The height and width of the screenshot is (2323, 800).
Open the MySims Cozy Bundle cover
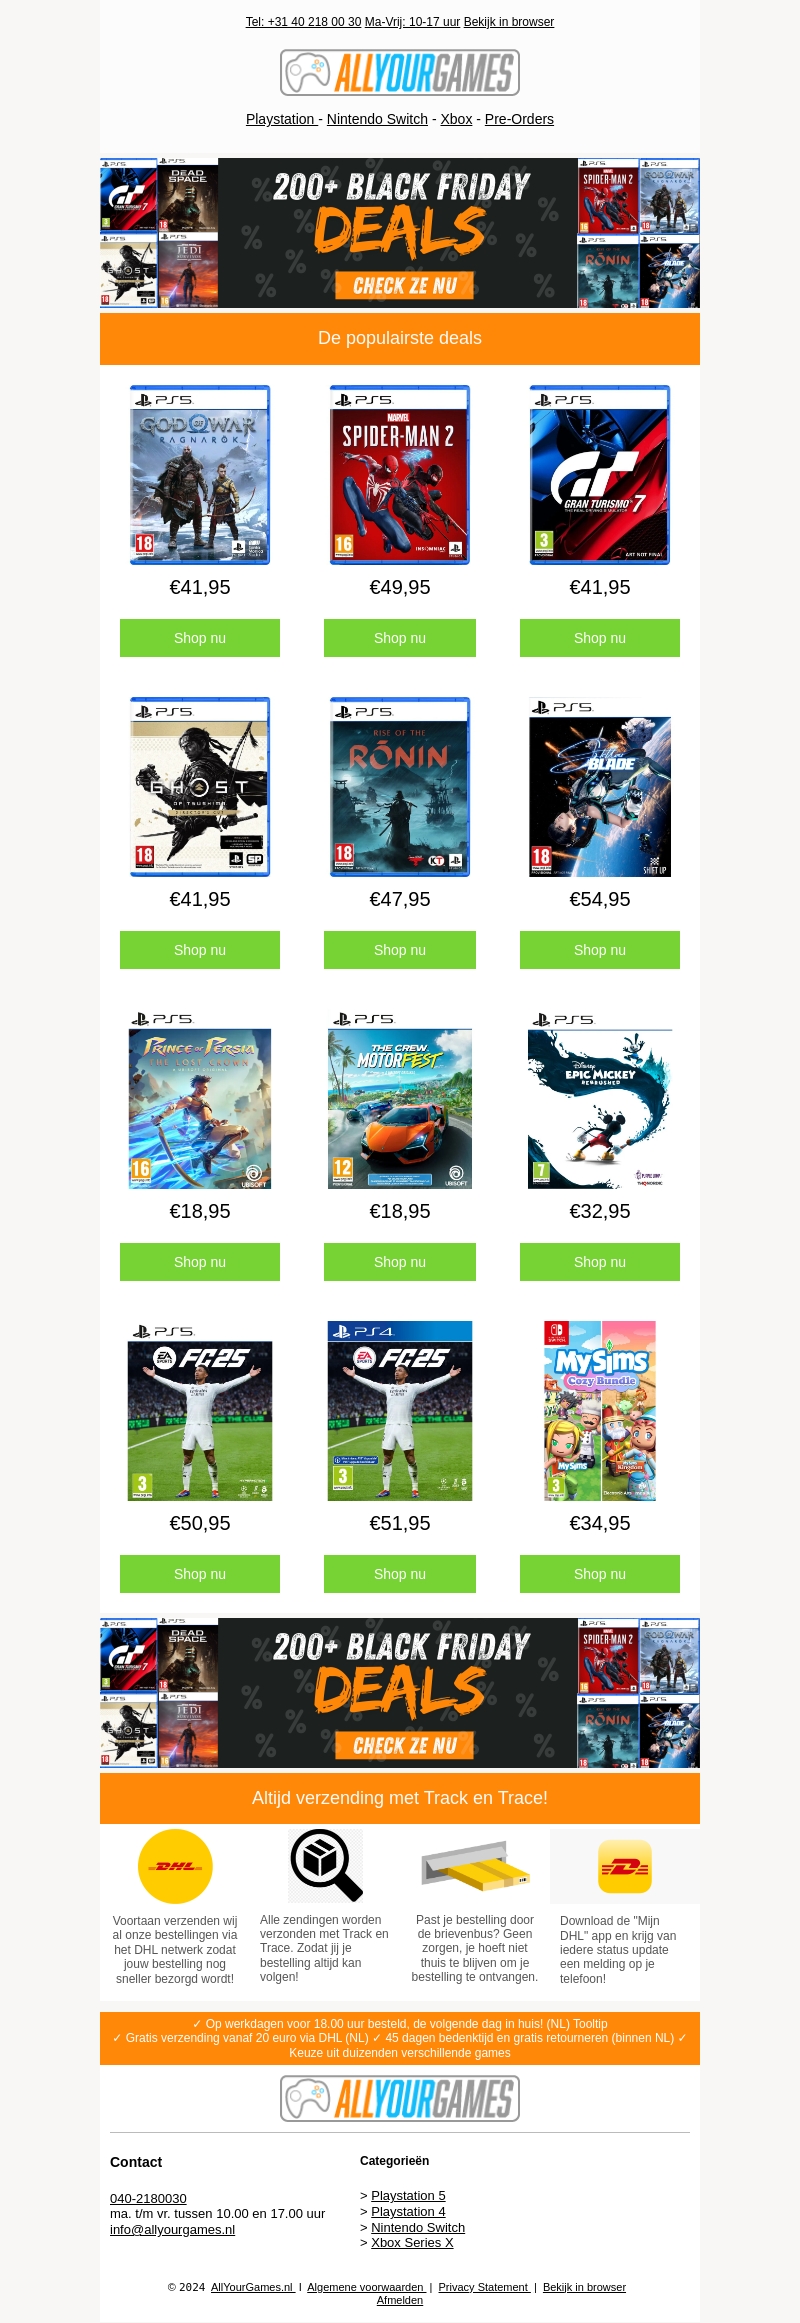600,1411
